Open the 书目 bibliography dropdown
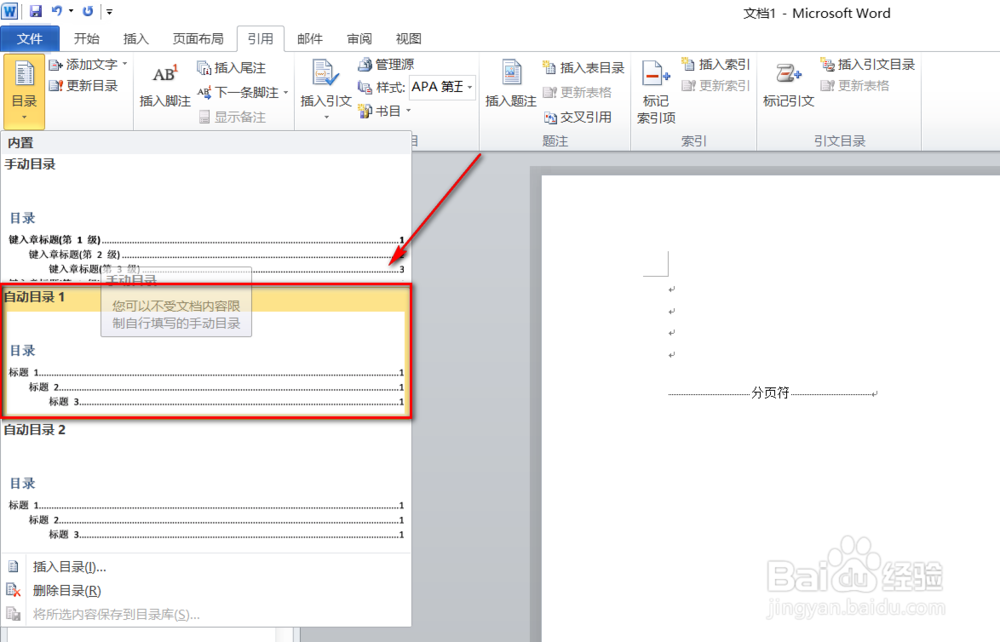The height and width of the screenshot is (642, 1000). point(385,112)
